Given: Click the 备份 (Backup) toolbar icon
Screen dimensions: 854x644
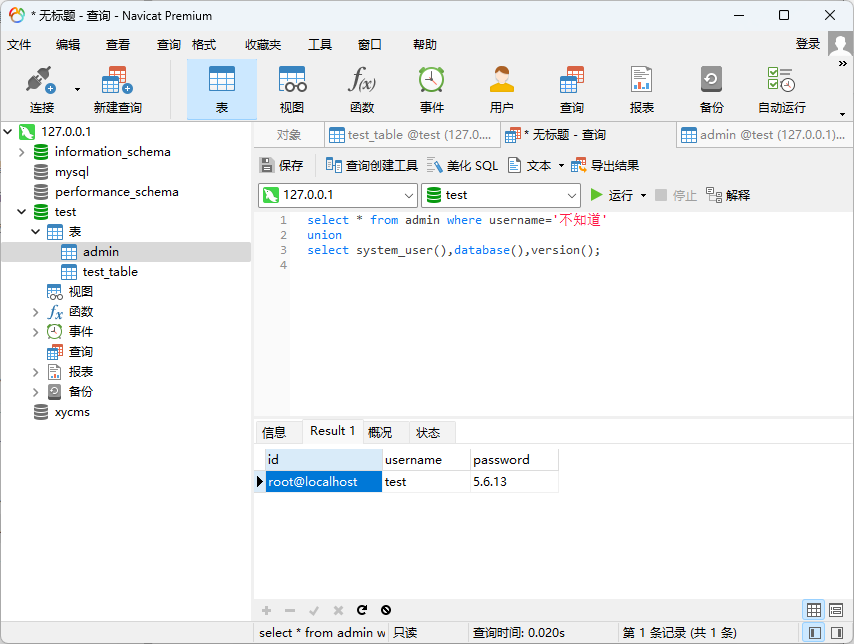Looking at the screenshot, I should 712,88.
